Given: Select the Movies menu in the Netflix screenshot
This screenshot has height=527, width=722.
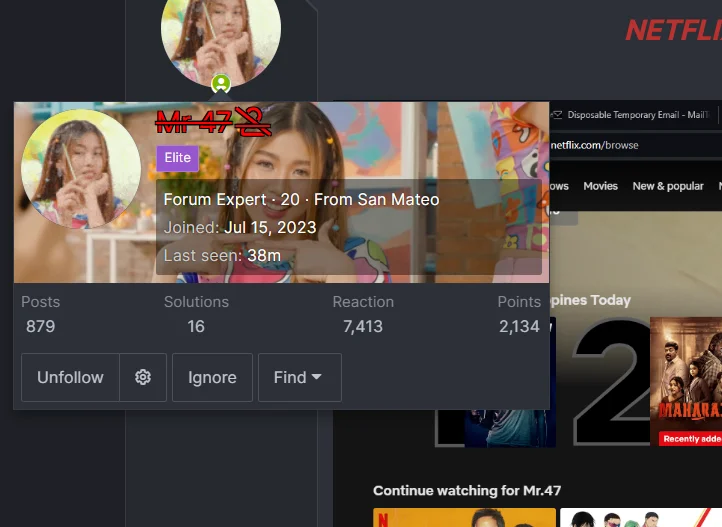Looking at the screenshot, I should (x=600, y=186).
